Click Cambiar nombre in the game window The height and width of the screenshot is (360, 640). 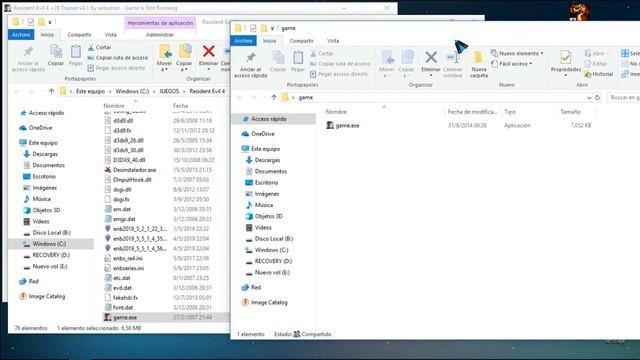click(x=452, y=64)
